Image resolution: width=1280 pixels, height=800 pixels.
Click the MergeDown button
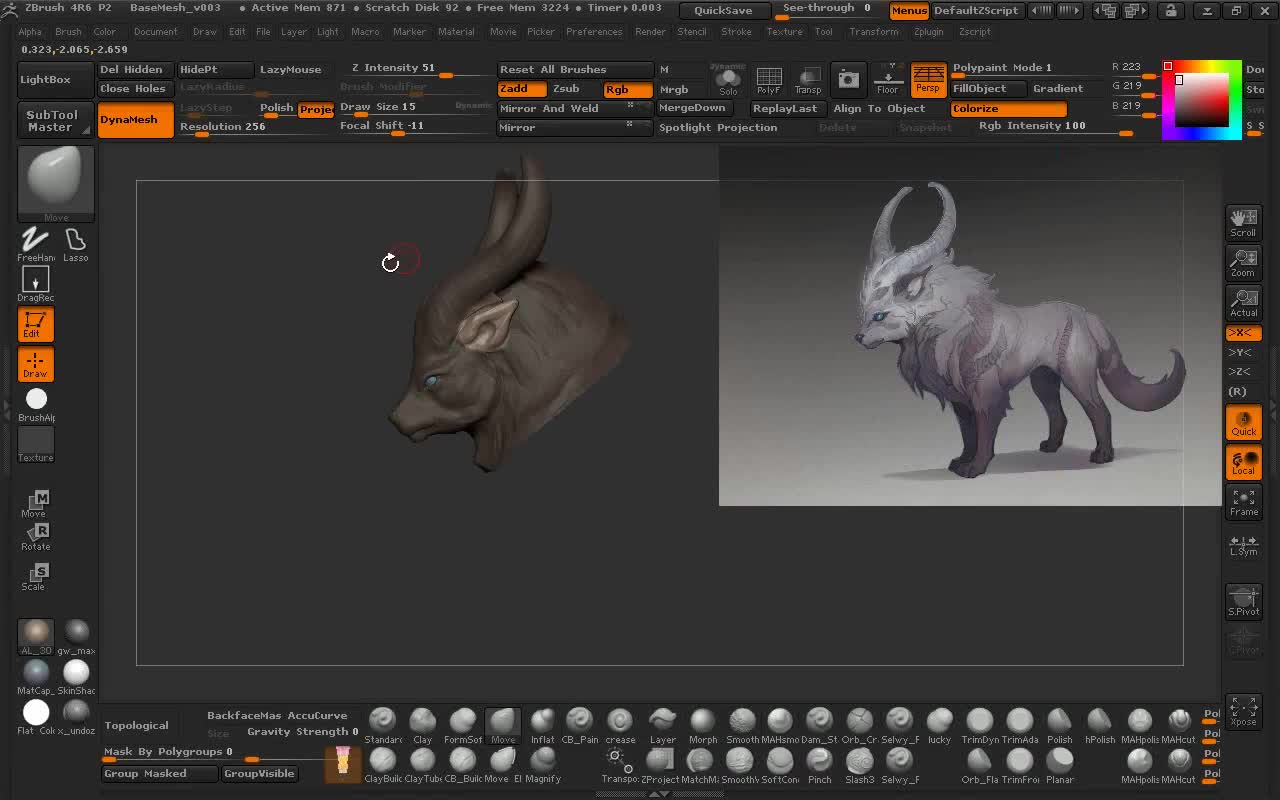click(694, 108)
